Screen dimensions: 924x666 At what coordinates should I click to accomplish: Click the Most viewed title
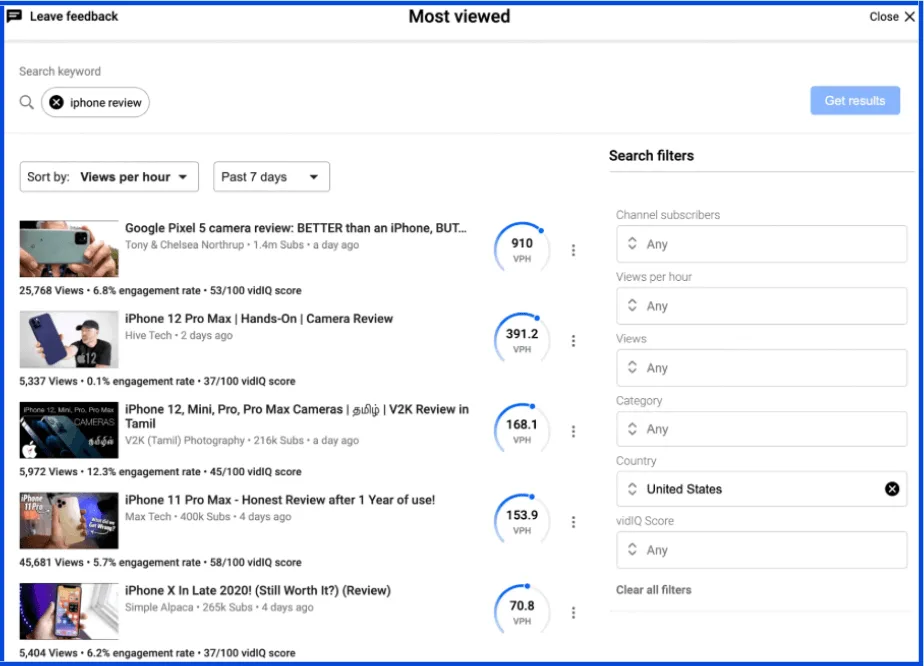(460, 17)
